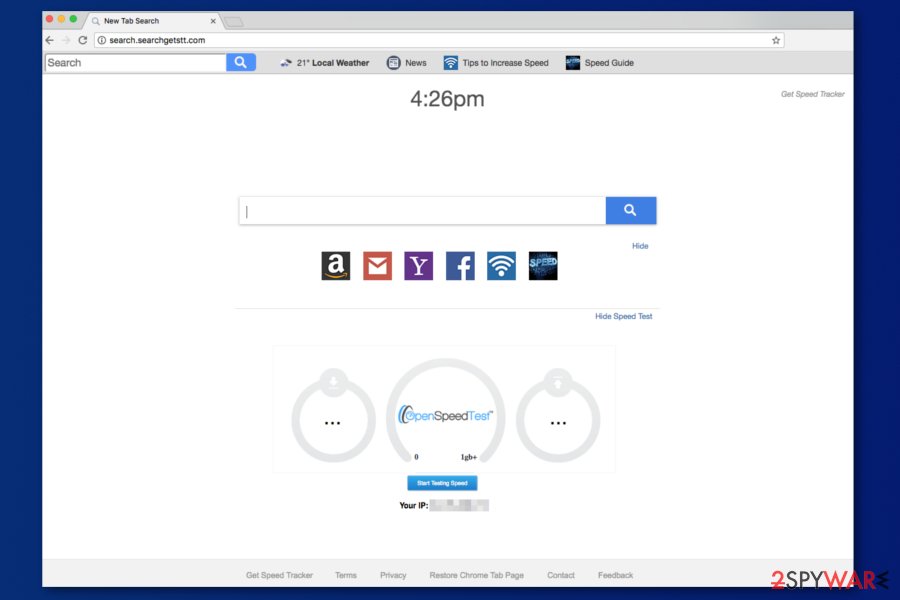900x600 pixels.
Task: Open the Feedback footer link
Action: [615, 575]
